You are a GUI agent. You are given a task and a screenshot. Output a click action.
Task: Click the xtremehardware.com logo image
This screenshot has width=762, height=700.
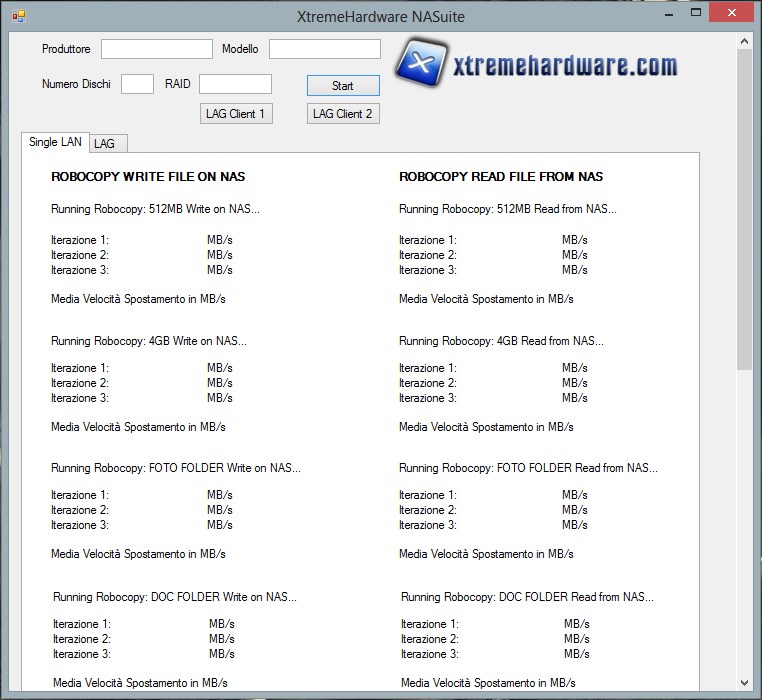tap(536, 65)
